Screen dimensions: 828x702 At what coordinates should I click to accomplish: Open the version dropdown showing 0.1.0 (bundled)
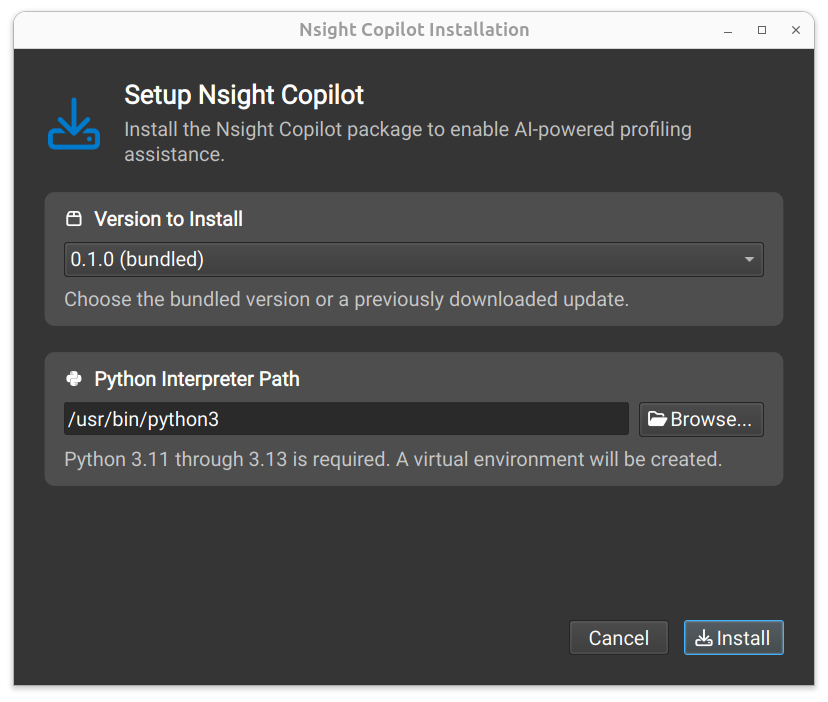[413, 259]
